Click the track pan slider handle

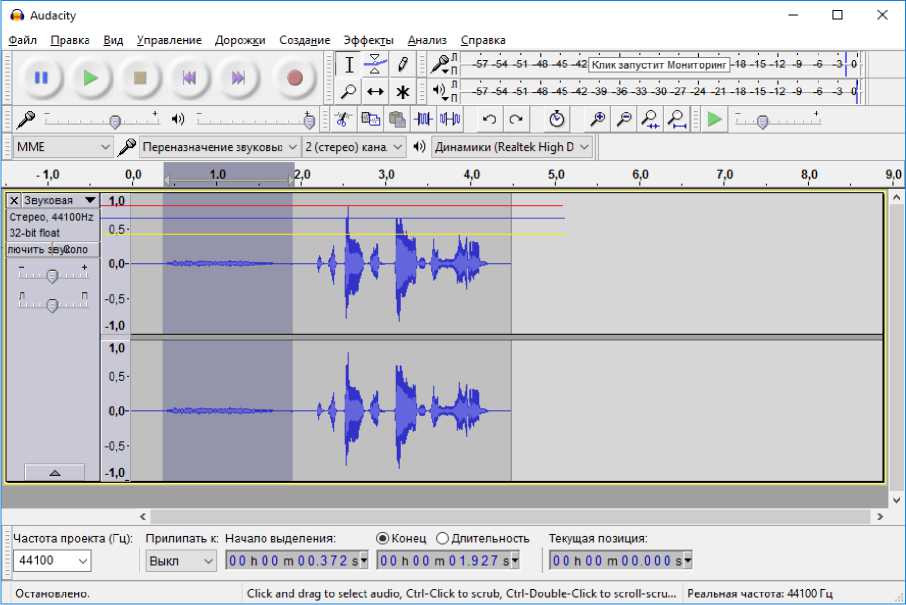point(52,305)
